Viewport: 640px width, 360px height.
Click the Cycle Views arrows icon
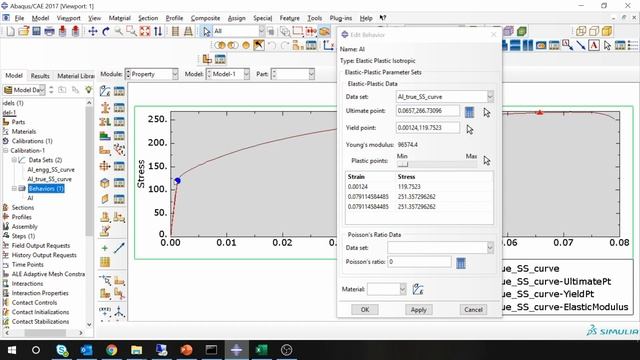[x=158, y=31]
